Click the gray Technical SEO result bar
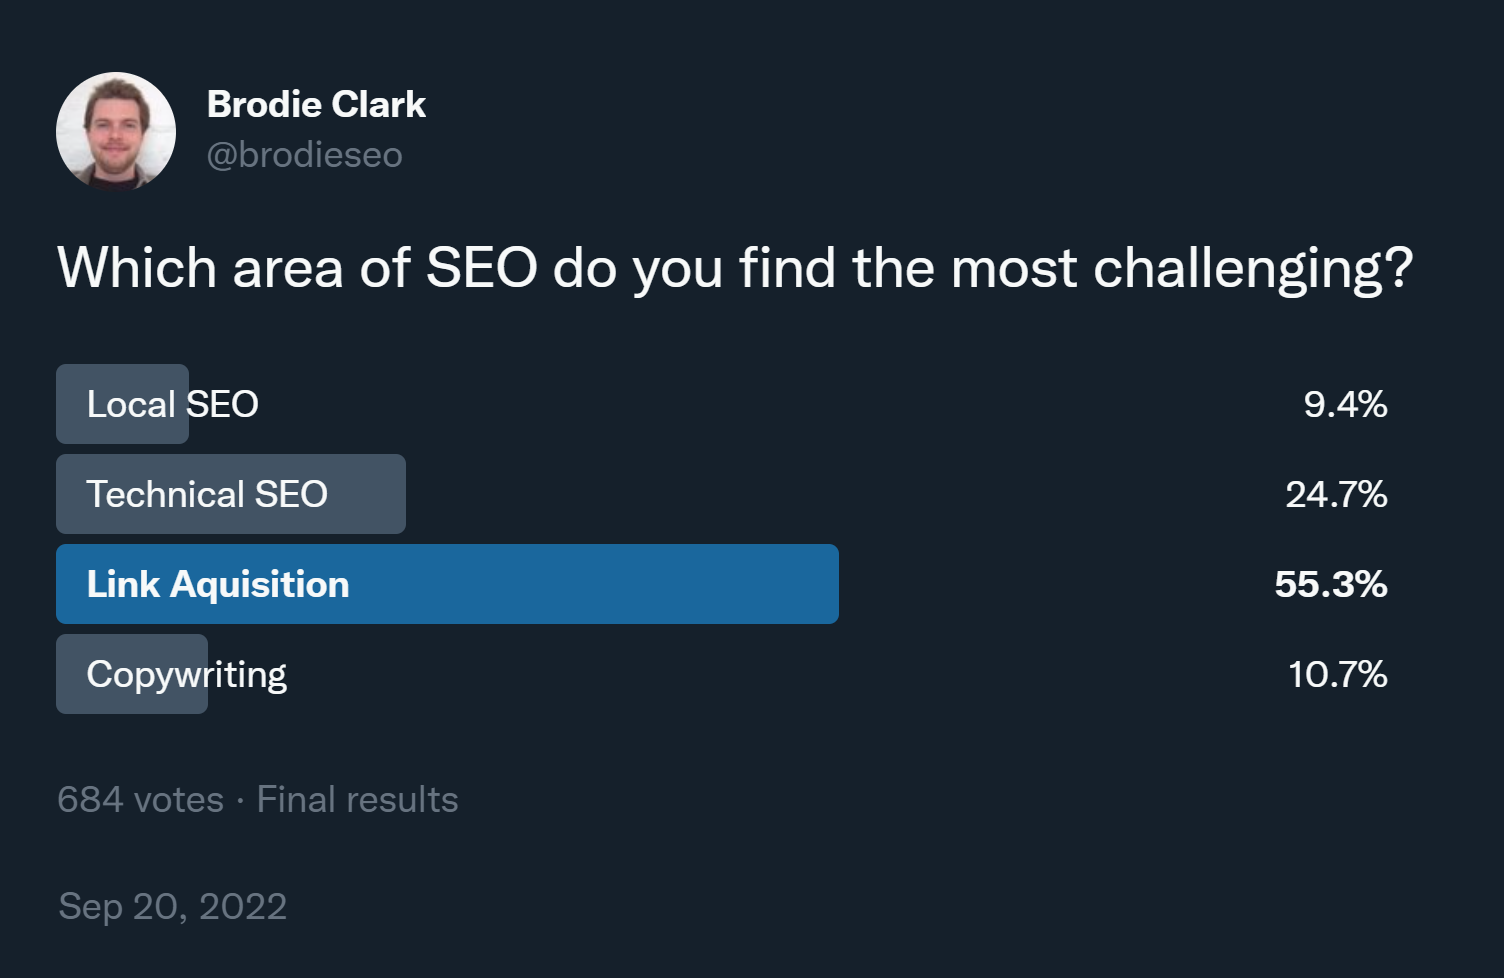Screen dimensions: 1504x978 [x=368, y=494]
